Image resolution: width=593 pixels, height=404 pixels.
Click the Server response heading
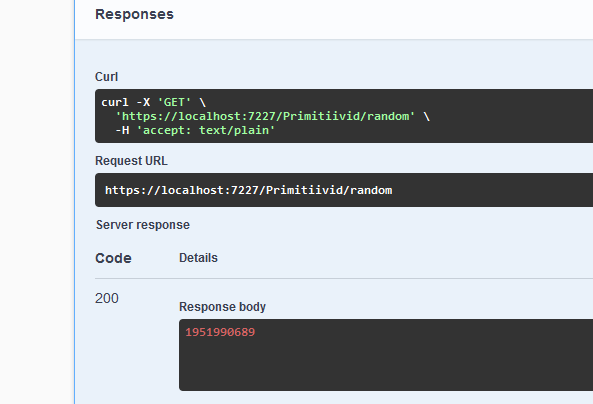click(143, 225)
